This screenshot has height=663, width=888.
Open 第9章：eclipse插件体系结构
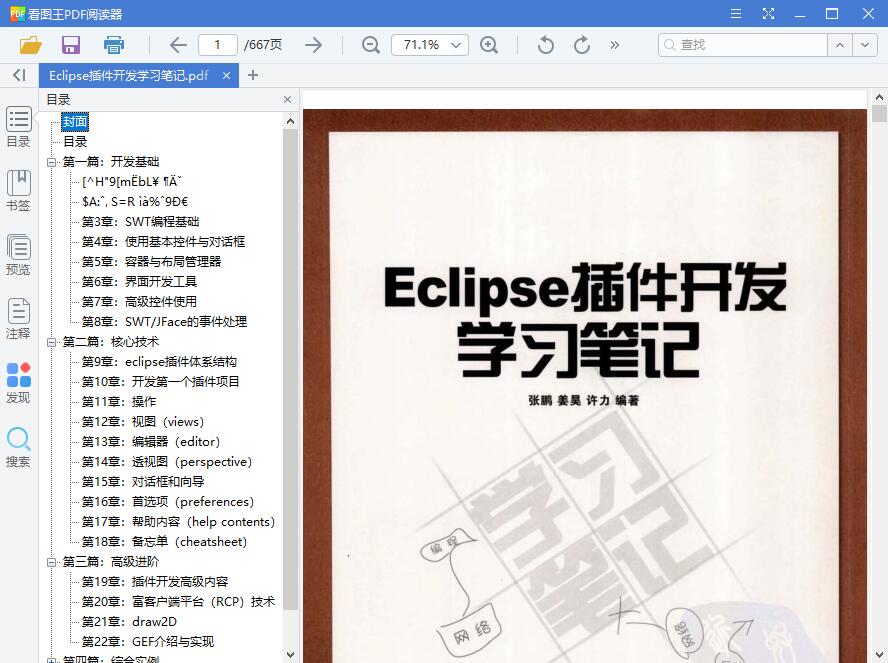coord(159,362)
